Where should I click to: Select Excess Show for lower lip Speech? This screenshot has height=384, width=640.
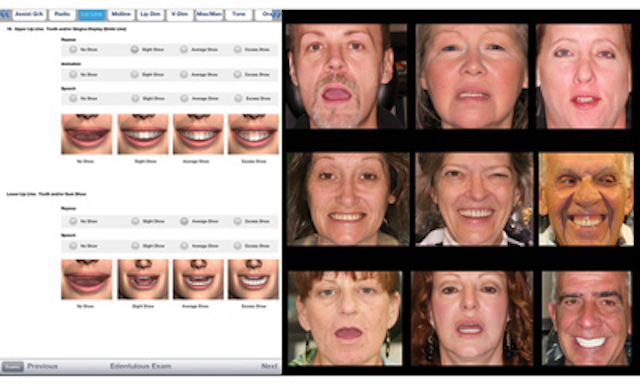(x=238, y=246)
